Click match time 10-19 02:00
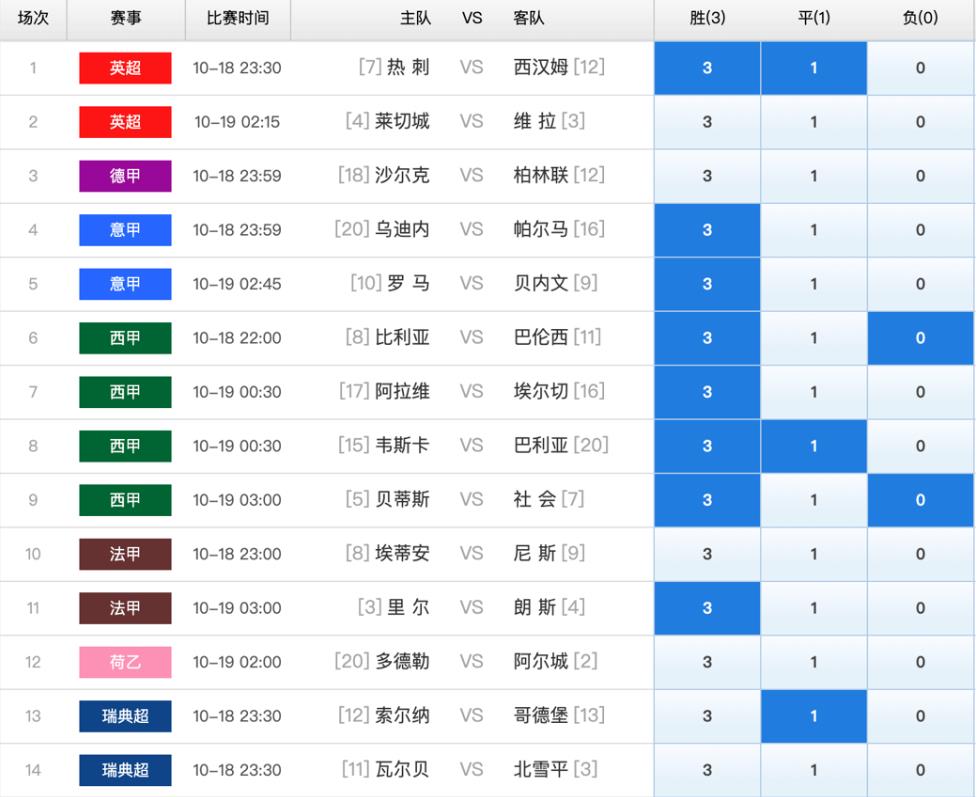977x797 pixels. 237,662
